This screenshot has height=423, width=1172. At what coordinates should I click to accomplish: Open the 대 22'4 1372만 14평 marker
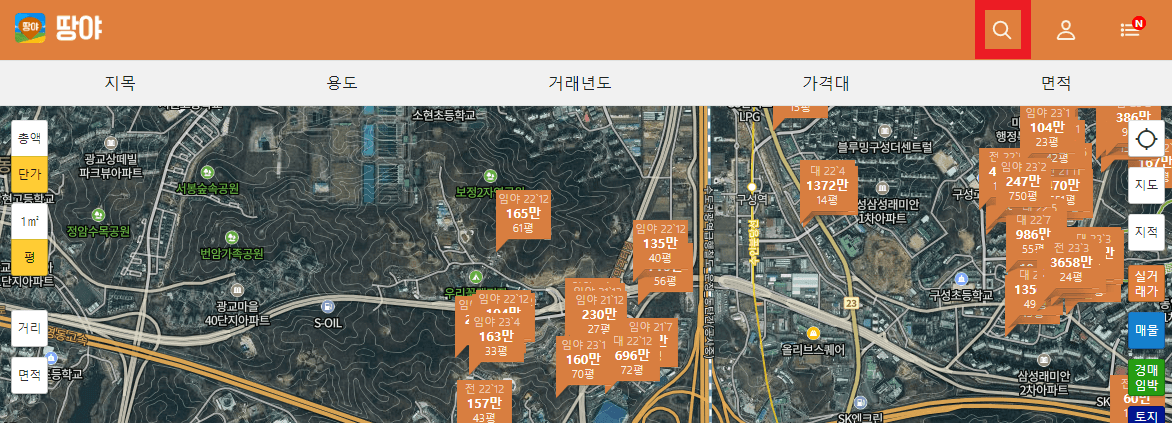pyautogui.click(x=827, y=185)
